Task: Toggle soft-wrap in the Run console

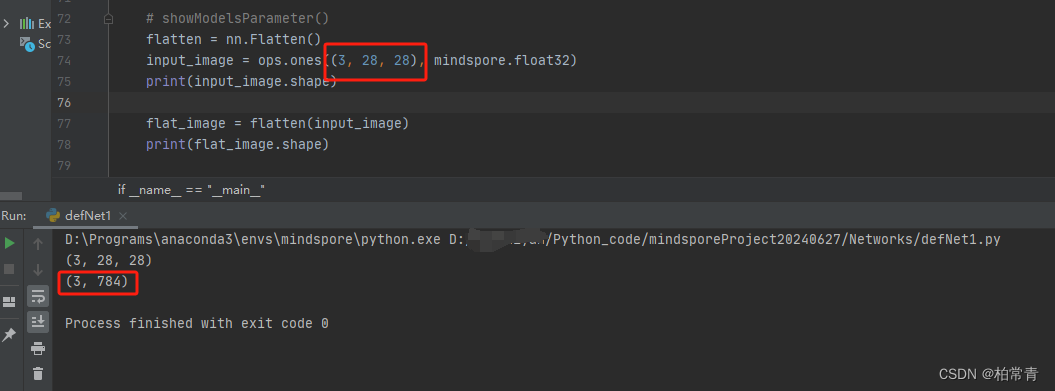Action: pos(38,296)
